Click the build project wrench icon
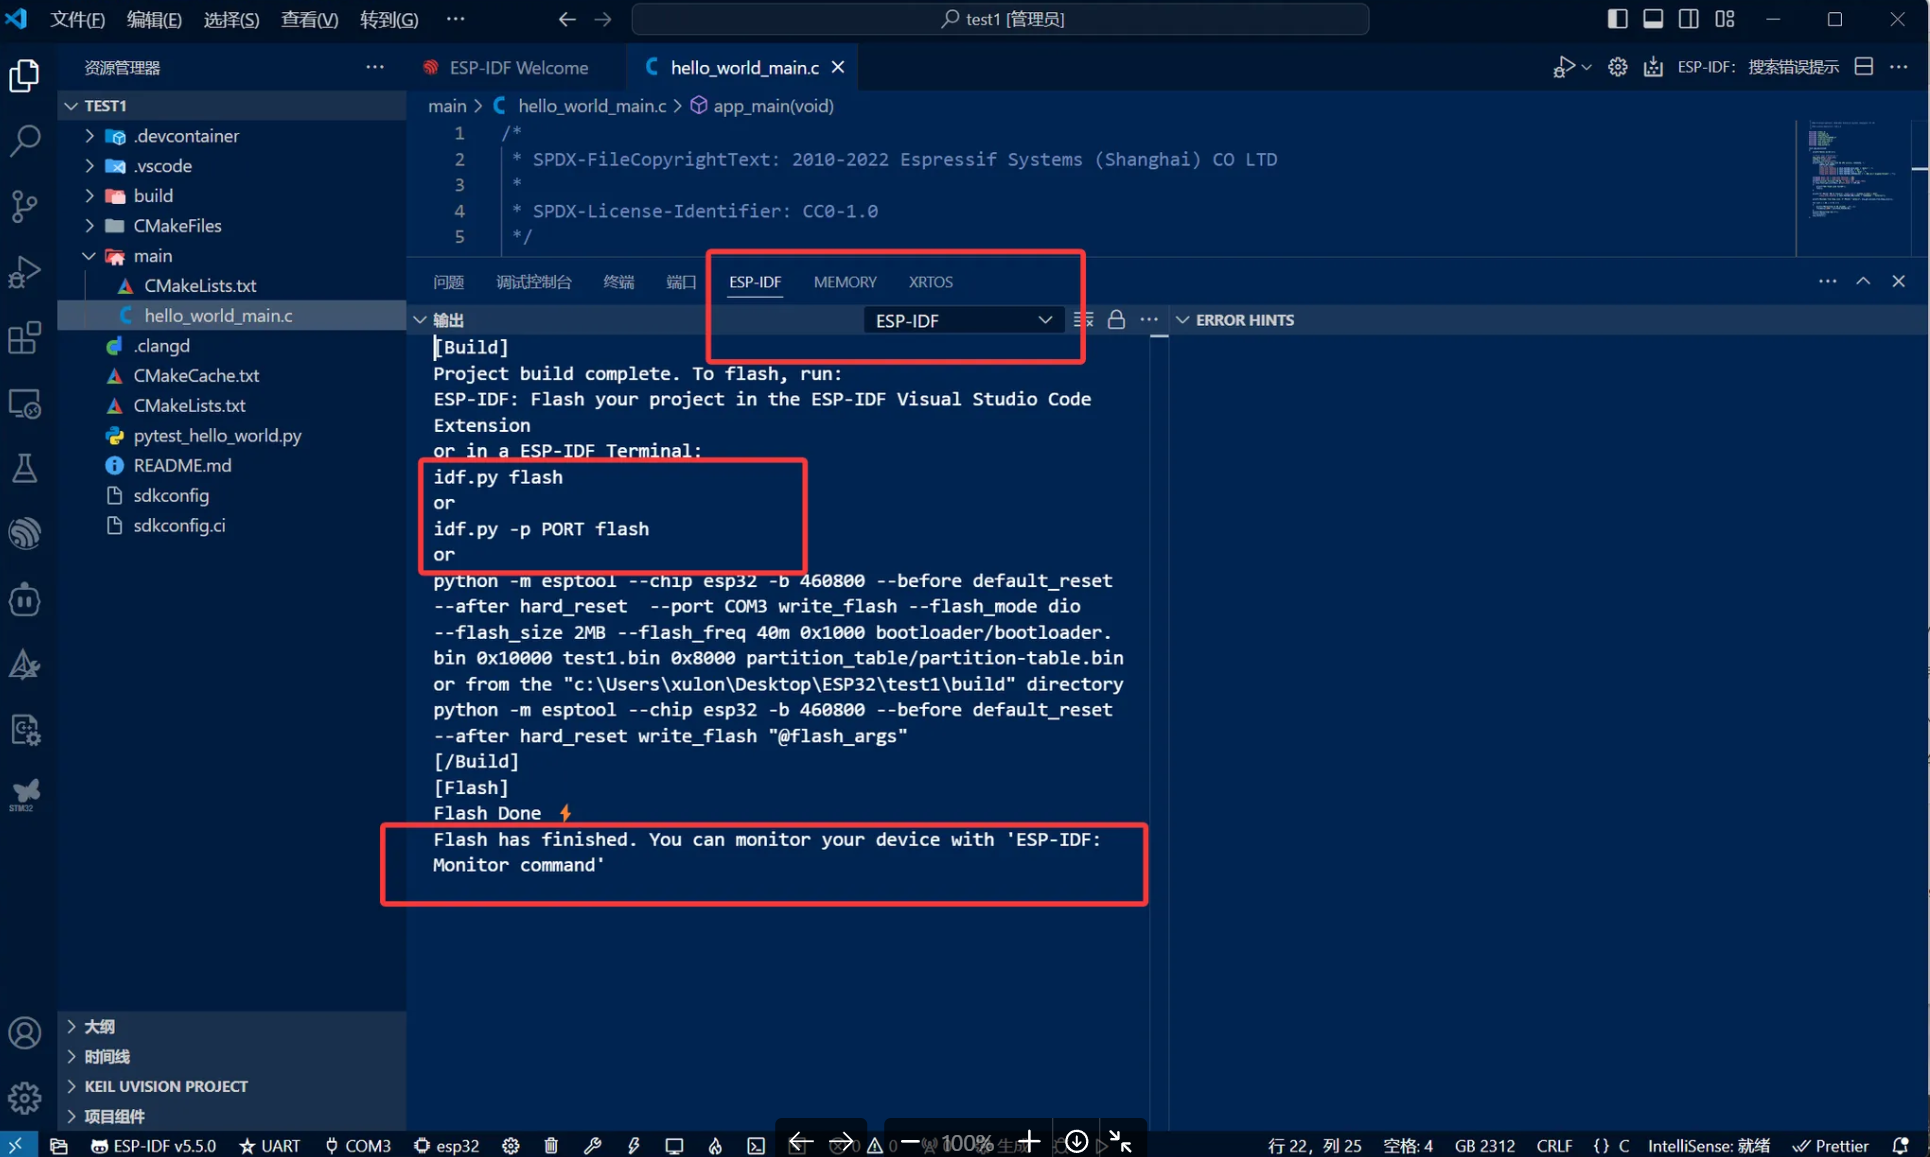This screenshot has height=1157, width=1930. click(x=592, y=1145)
